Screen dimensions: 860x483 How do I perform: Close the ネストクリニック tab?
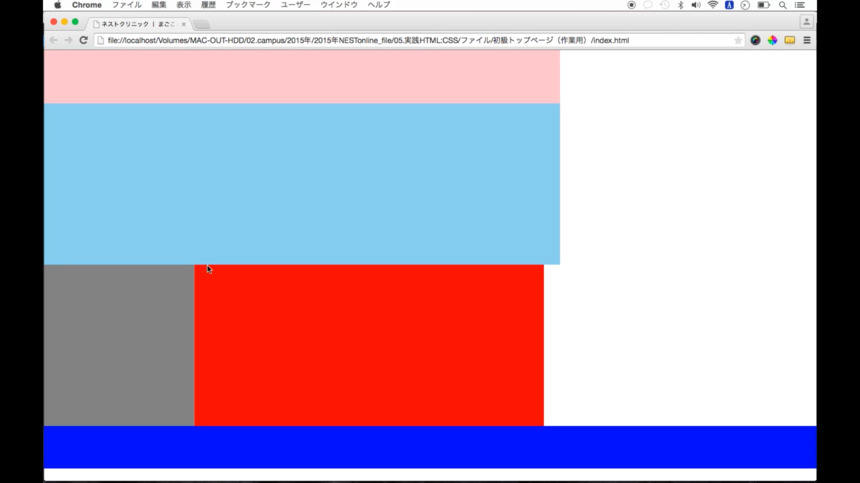184,24
